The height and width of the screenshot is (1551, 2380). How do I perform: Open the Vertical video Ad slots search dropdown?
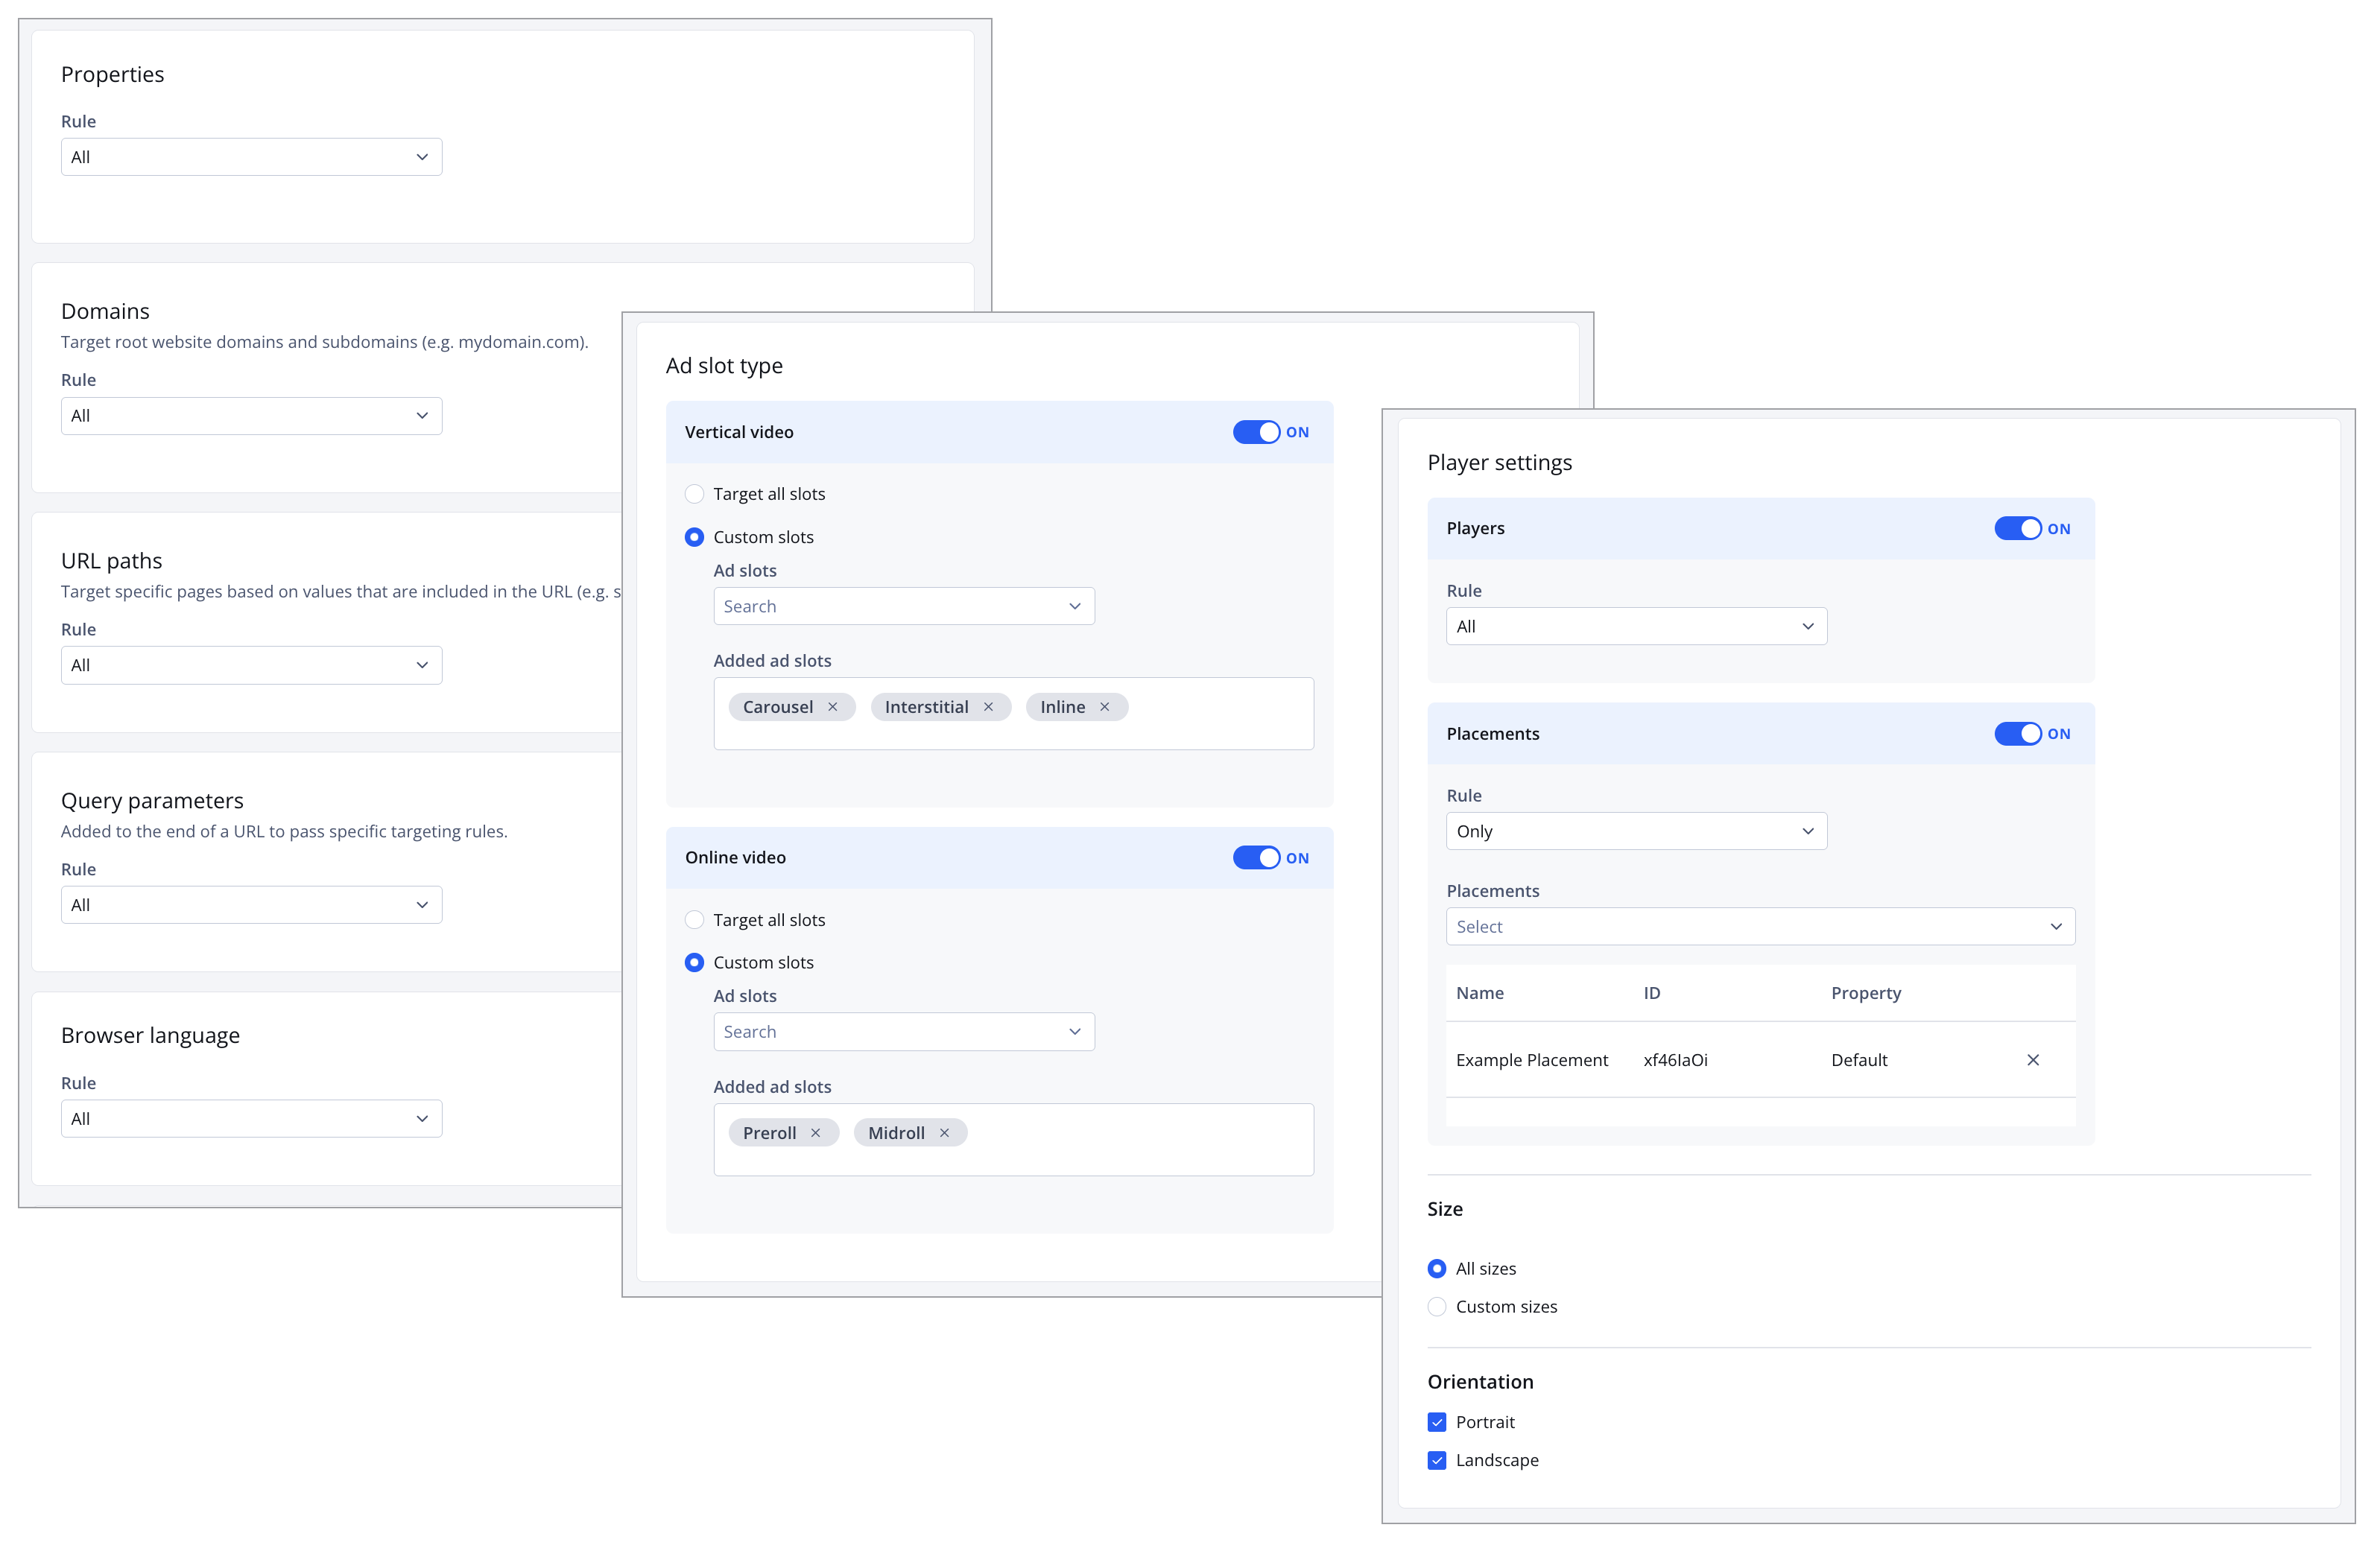904,606
